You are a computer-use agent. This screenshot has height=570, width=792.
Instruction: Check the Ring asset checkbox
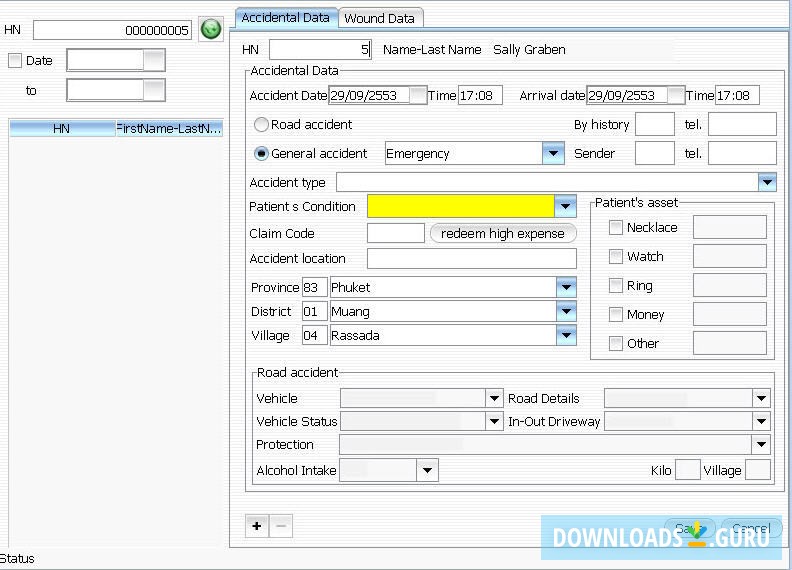(615, 286)
